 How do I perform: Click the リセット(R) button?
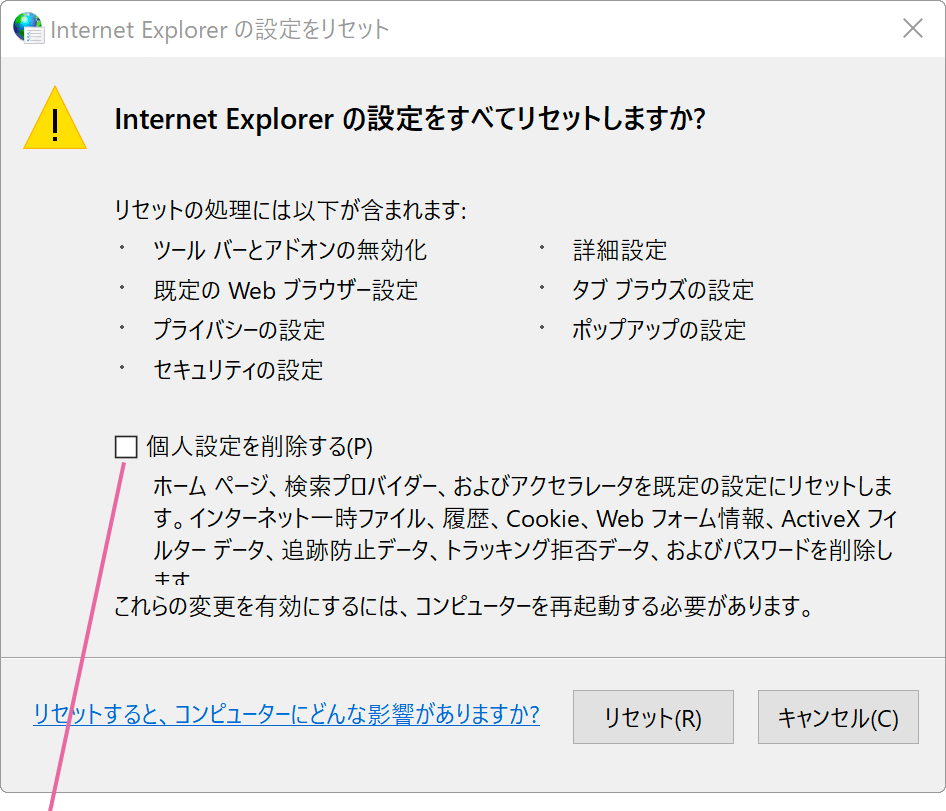coord(653,717)
